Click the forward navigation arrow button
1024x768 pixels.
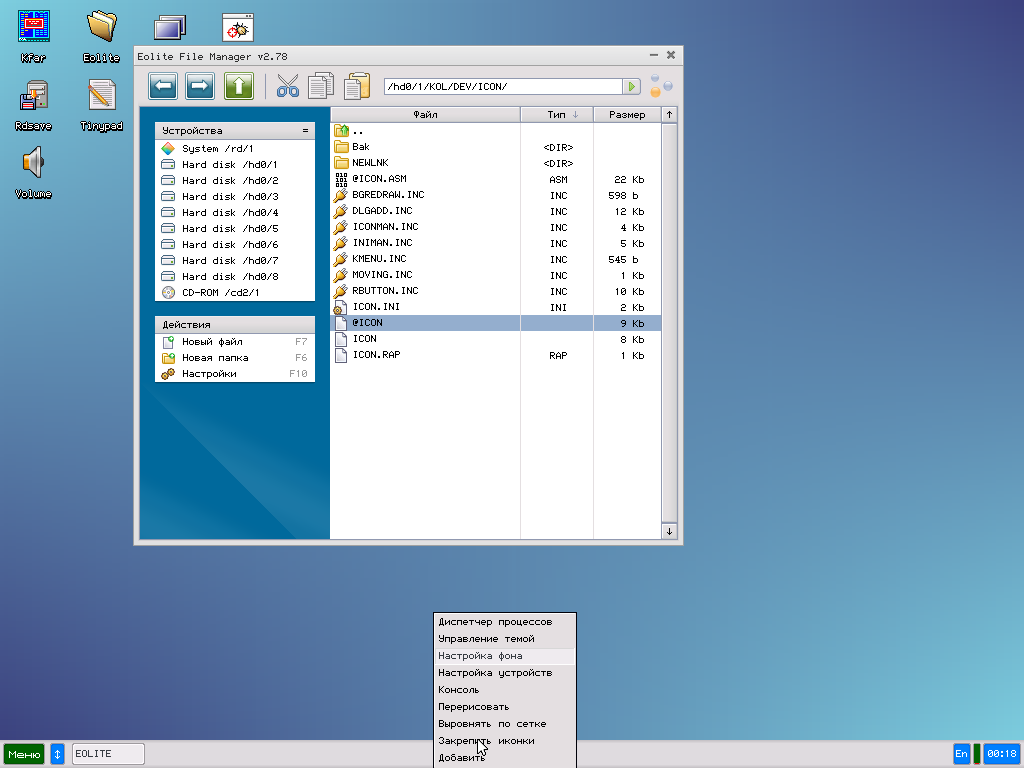tap(200, 87)
